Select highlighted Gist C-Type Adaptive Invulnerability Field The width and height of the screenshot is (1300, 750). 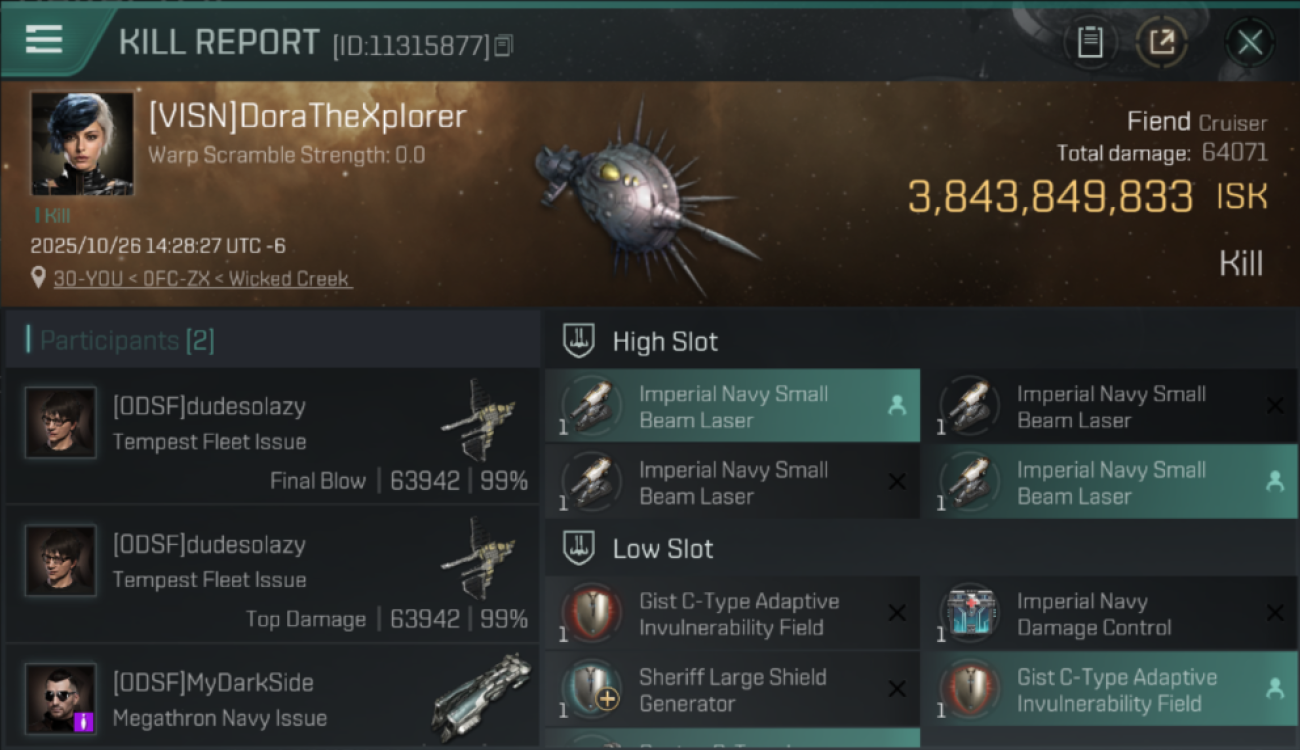click(1108, 690)
